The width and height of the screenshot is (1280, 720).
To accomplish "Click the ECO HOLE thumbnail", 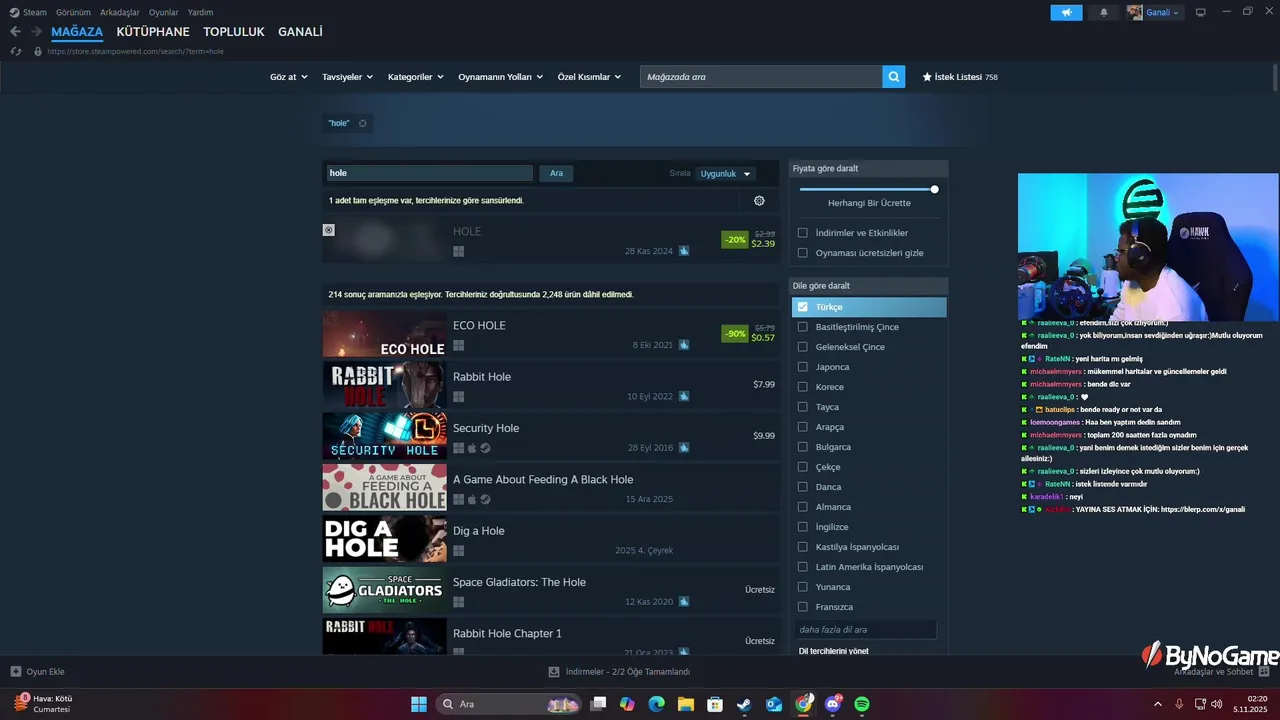I will point(384,335).
